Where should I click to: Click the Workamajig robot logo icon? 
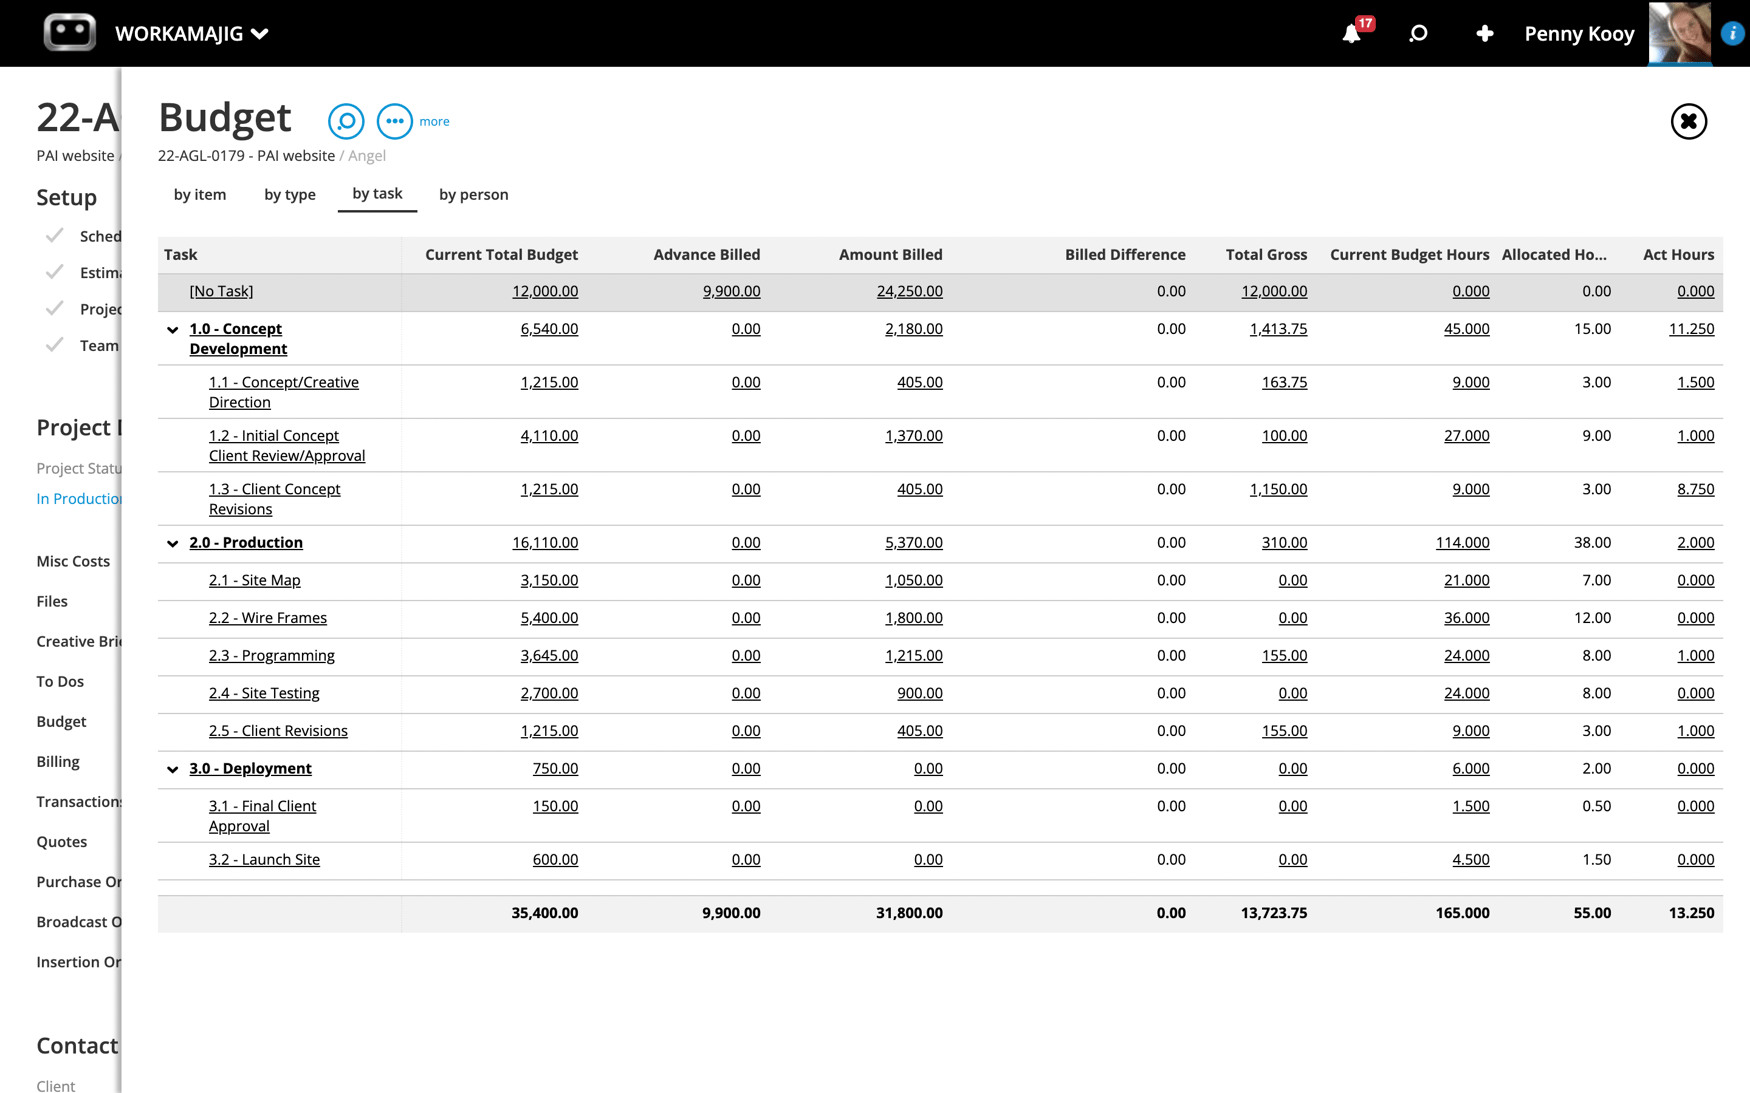tap(69, 33)
